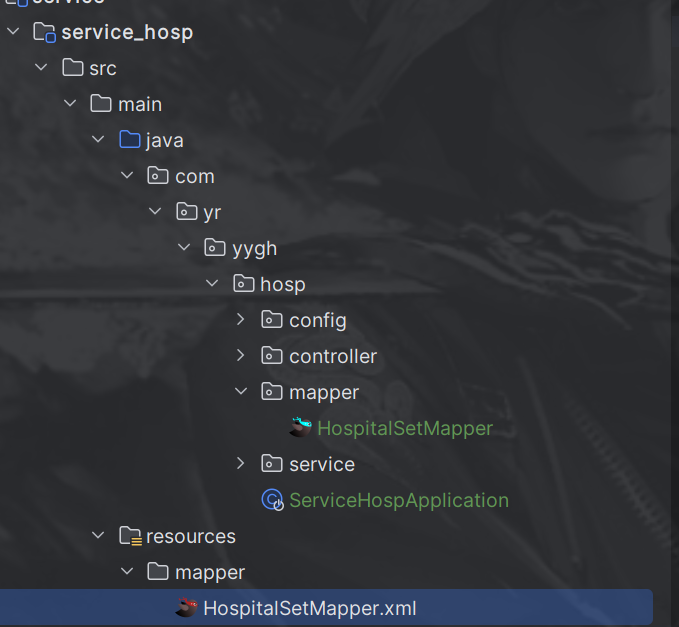This screenshot has width=679, height=627.
Task: Click the HospitalSetMapper.xml MyBatis file icon
Action: point(187,607)
